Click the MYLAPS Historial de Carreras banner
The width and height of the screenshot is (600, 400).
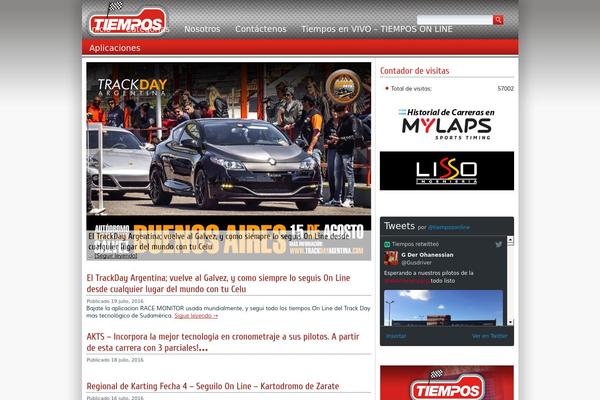point(447,124)
